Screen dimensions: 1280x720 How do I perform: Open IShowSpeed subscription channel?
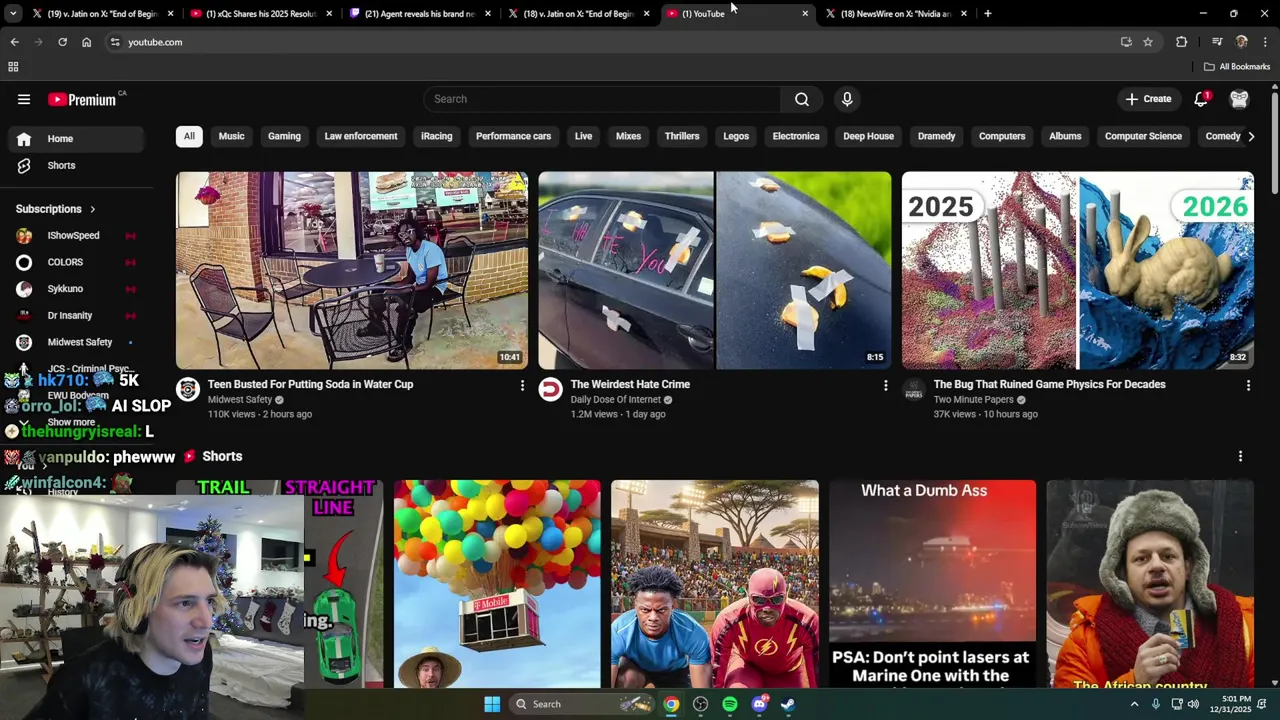pyautogui.click(x=76, y=236)
